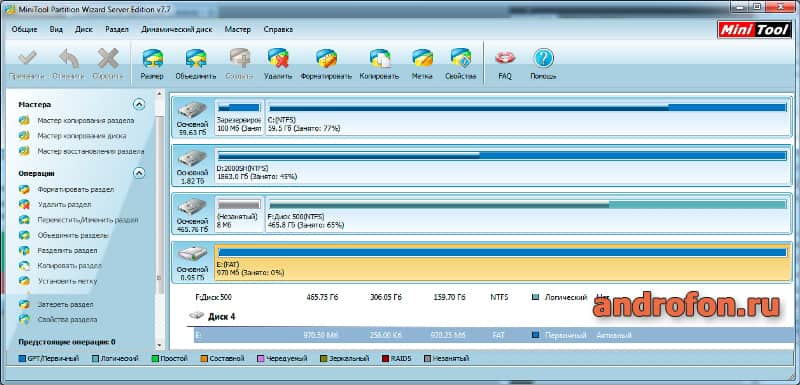Click the Размер (resize) toolbar icon
Viewport: 800px width, 385px height.
pyautogui.click(x=152, y=58)
